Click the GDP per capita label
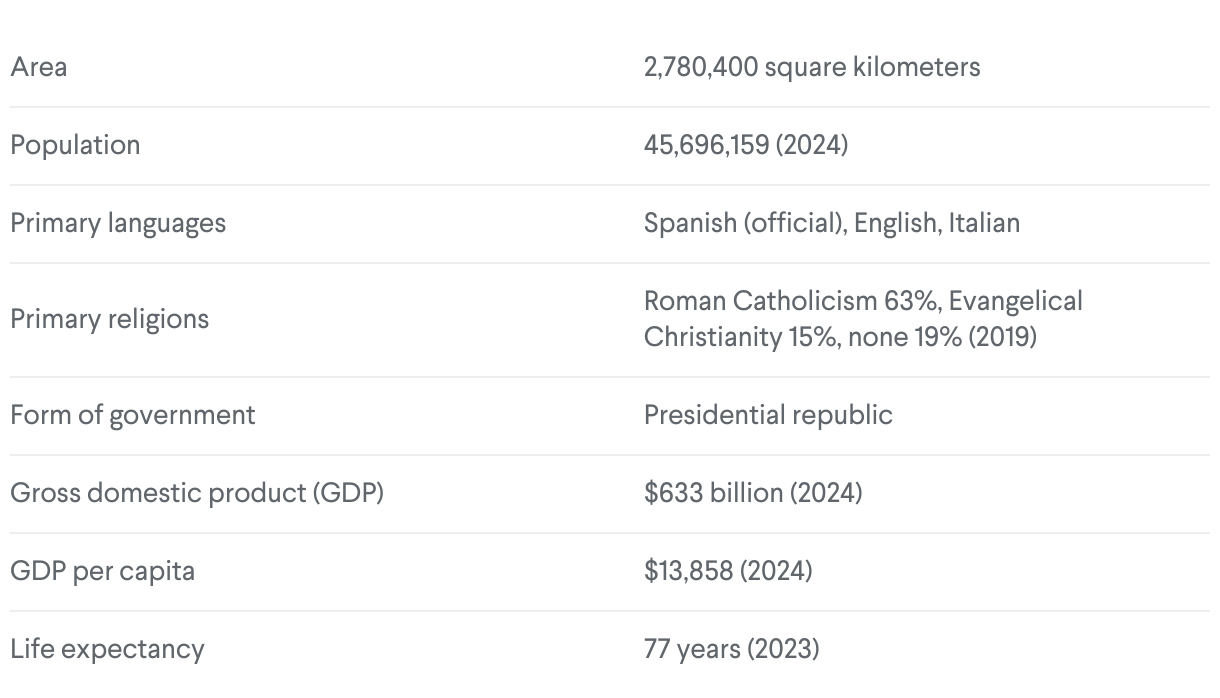 [x=102, y=571]
